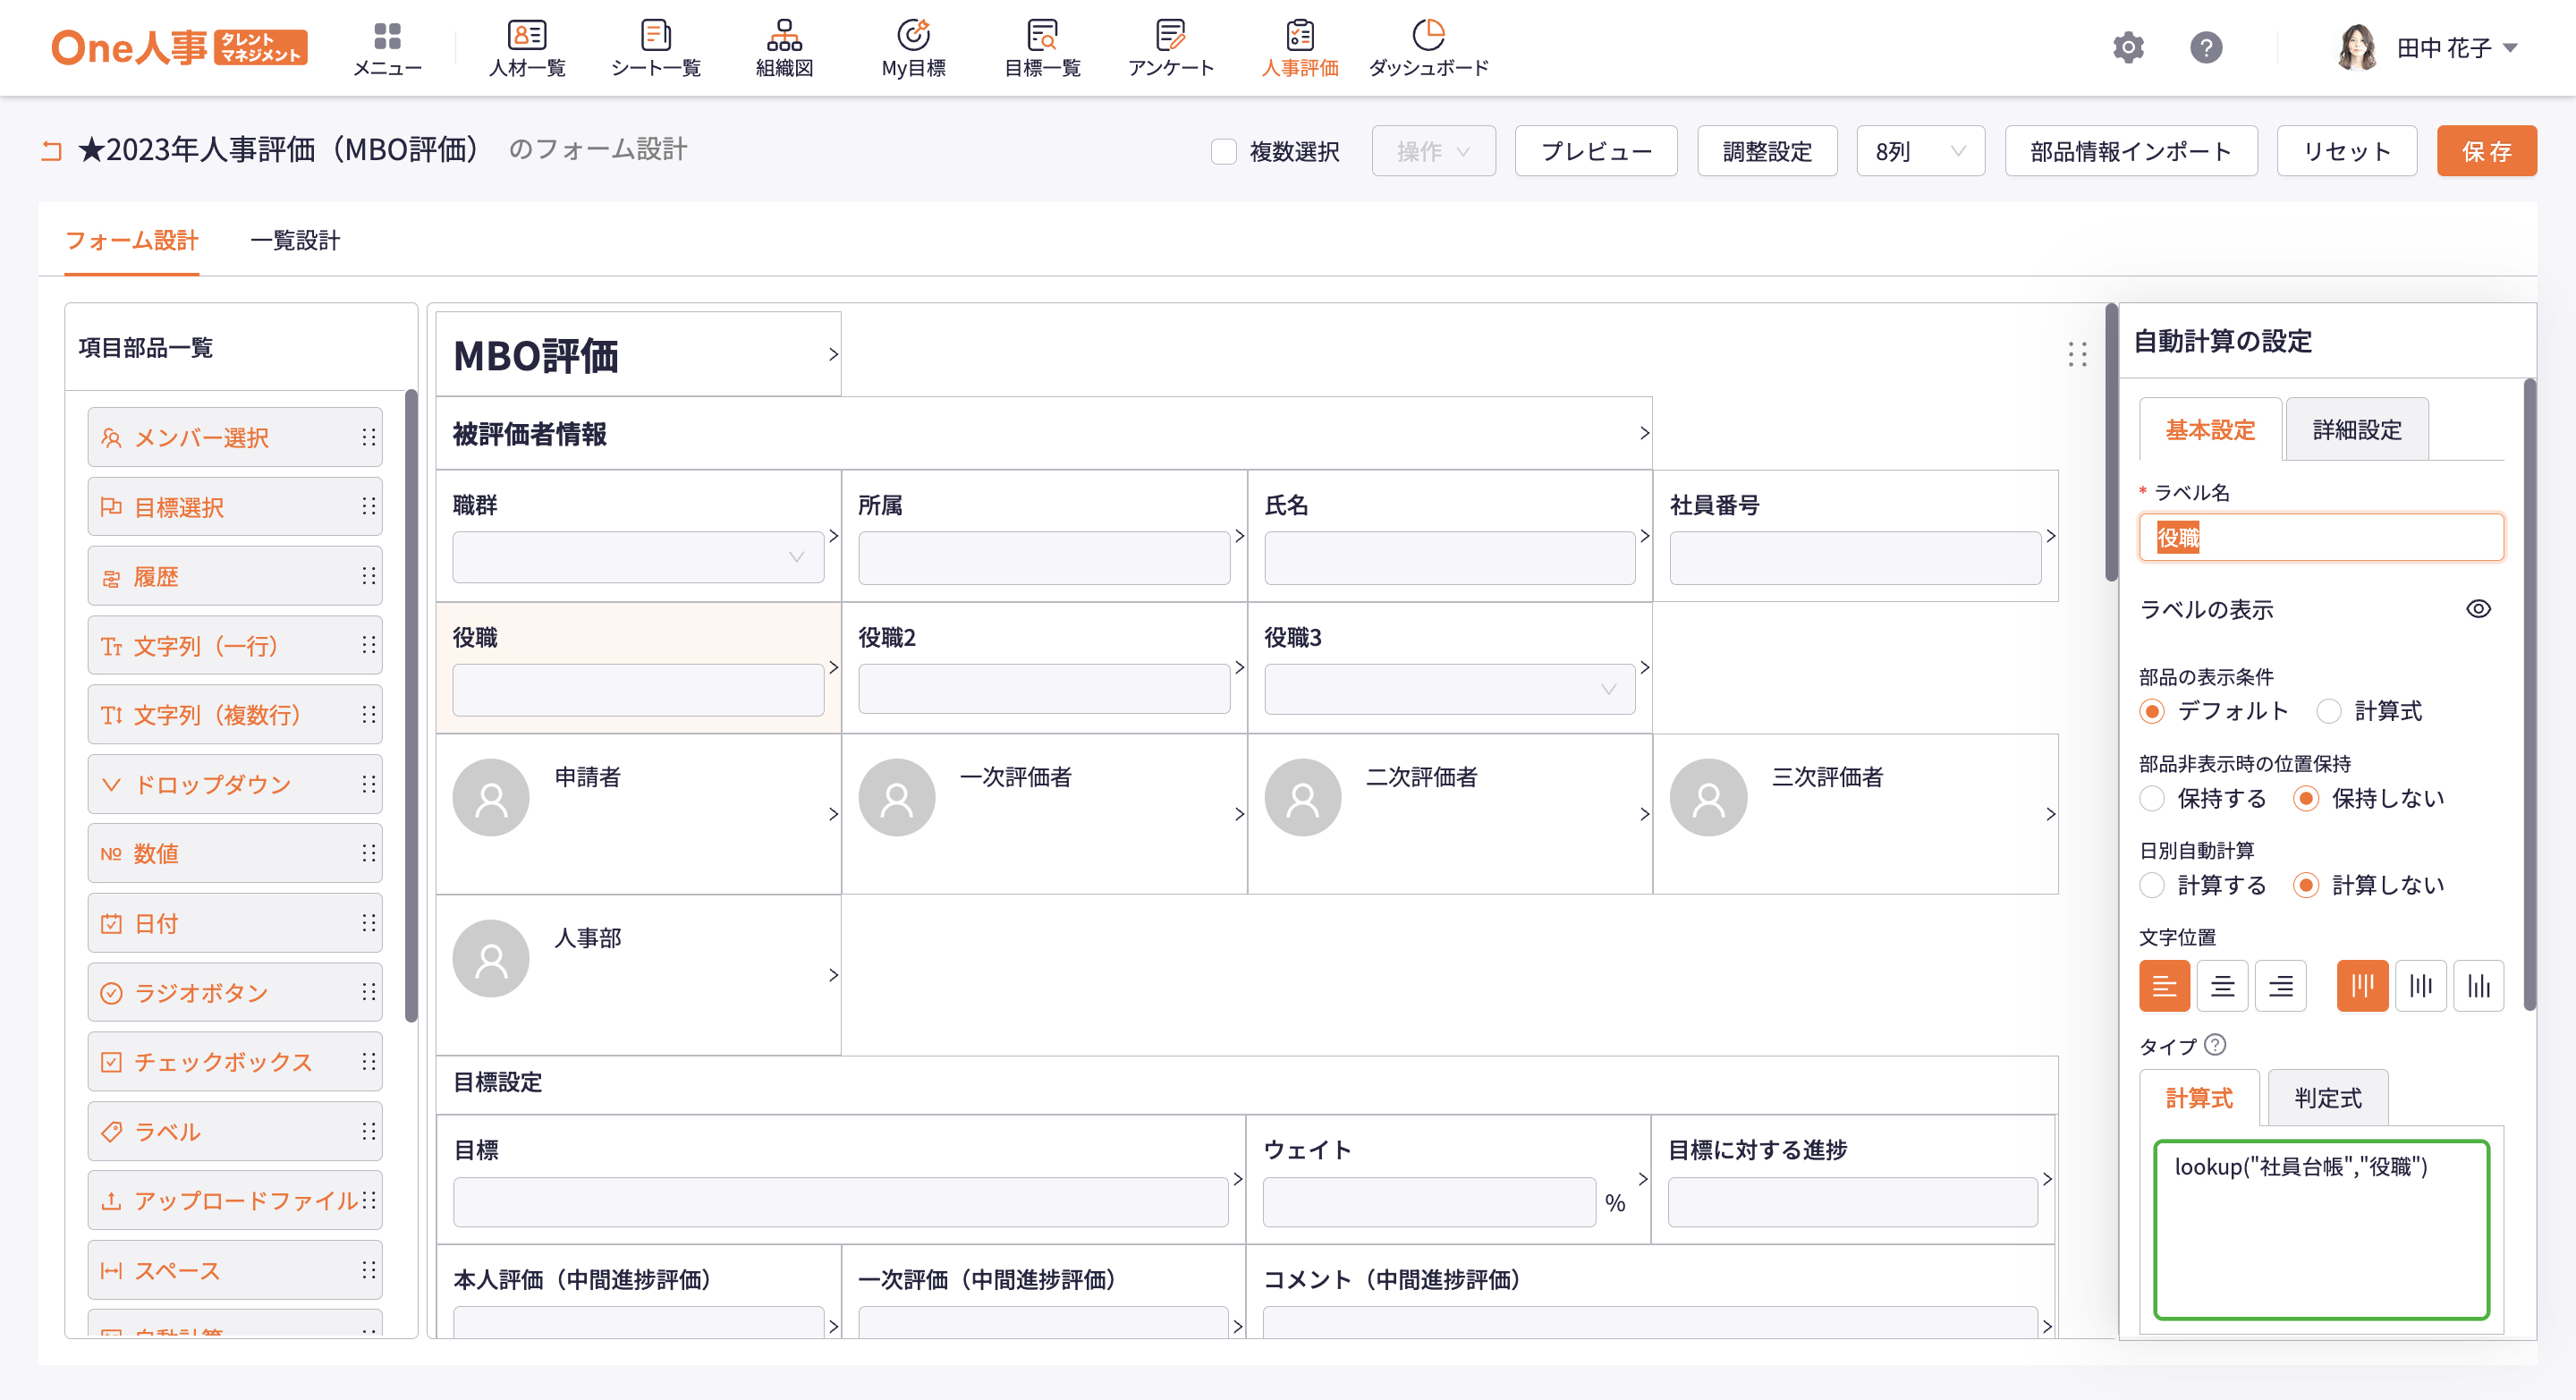Select right text alignment icon
Viewport: 2576px width, 1400px height.
(x=2280, y=986)
